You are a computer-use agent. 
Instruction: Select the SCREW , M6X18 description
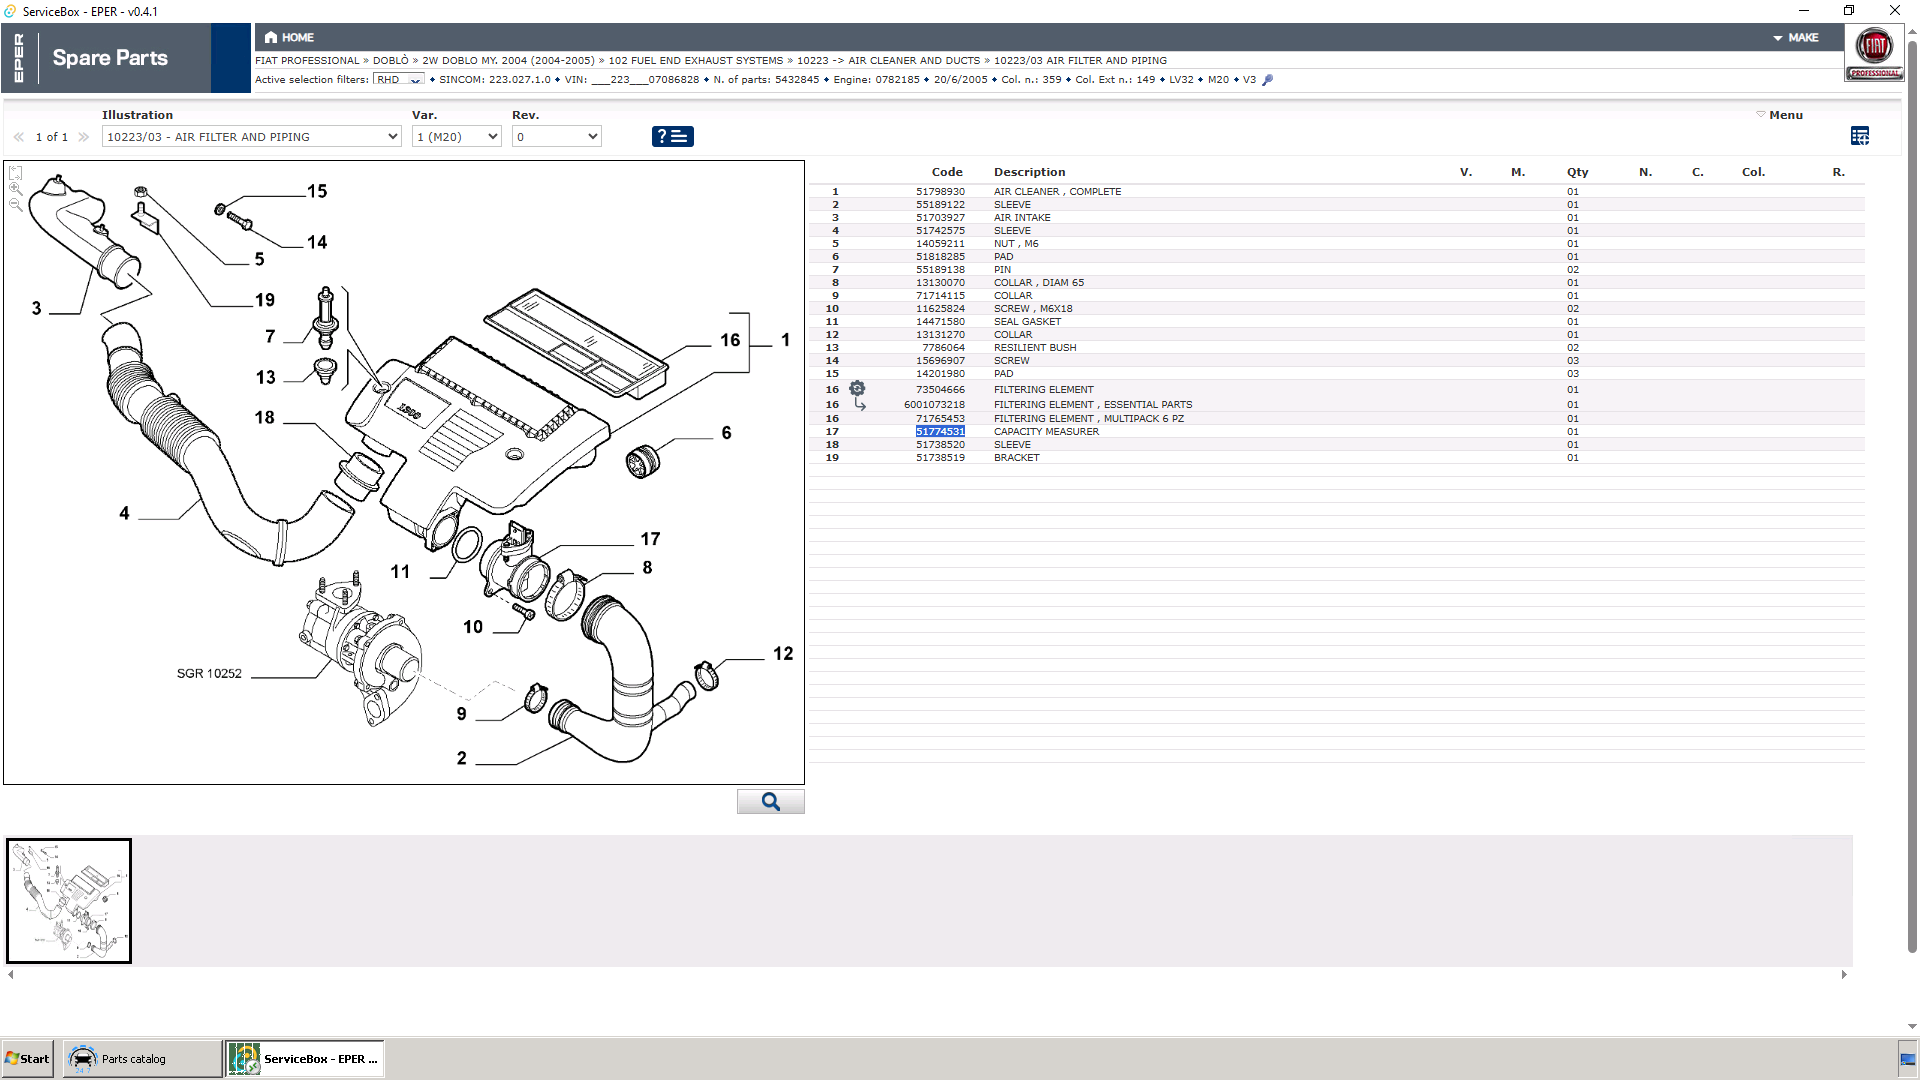(x=1033, y=309)
